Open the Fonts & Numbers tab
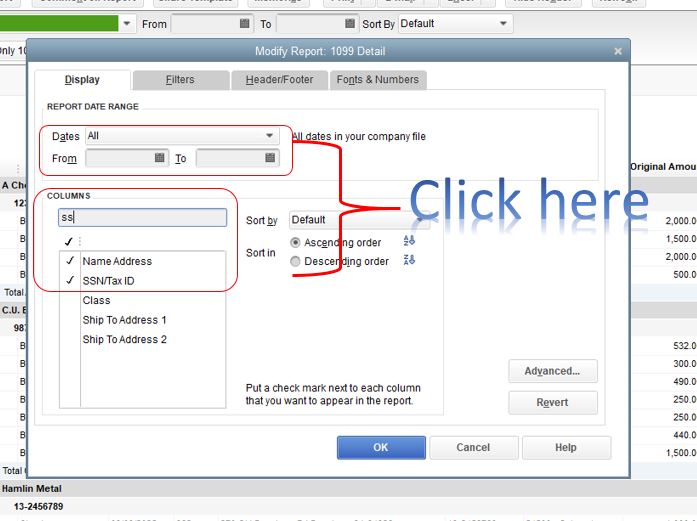Screen dimensions: 697x521 pyautogui.click(x=378, y=80)
